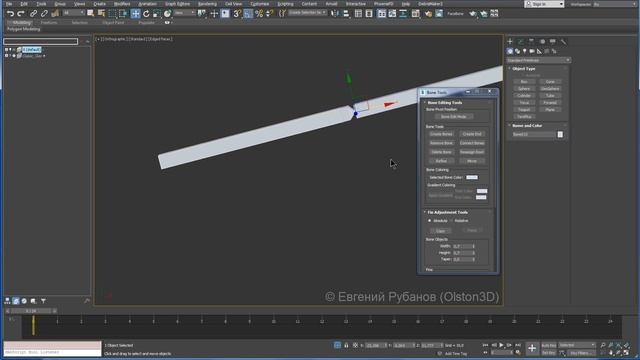This screenshot has width=640, height=360.
Task: Click the Select by Name icon
Action: [x=101, y=13]
